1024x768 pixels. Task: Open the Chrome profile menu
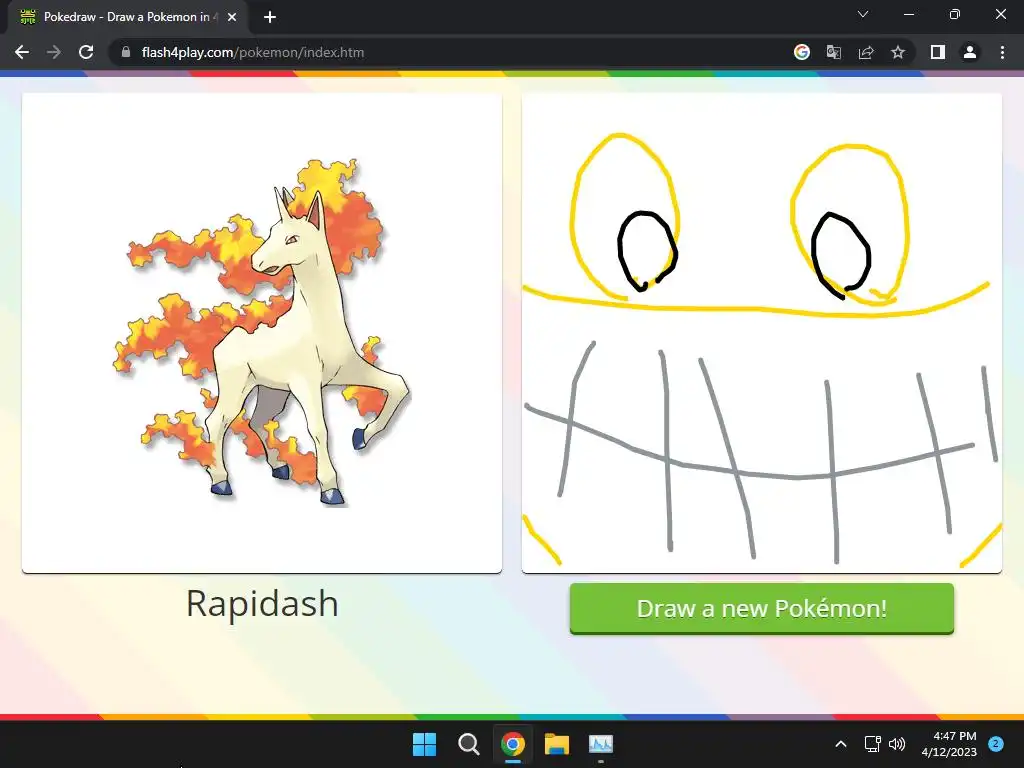coord(970,52)
